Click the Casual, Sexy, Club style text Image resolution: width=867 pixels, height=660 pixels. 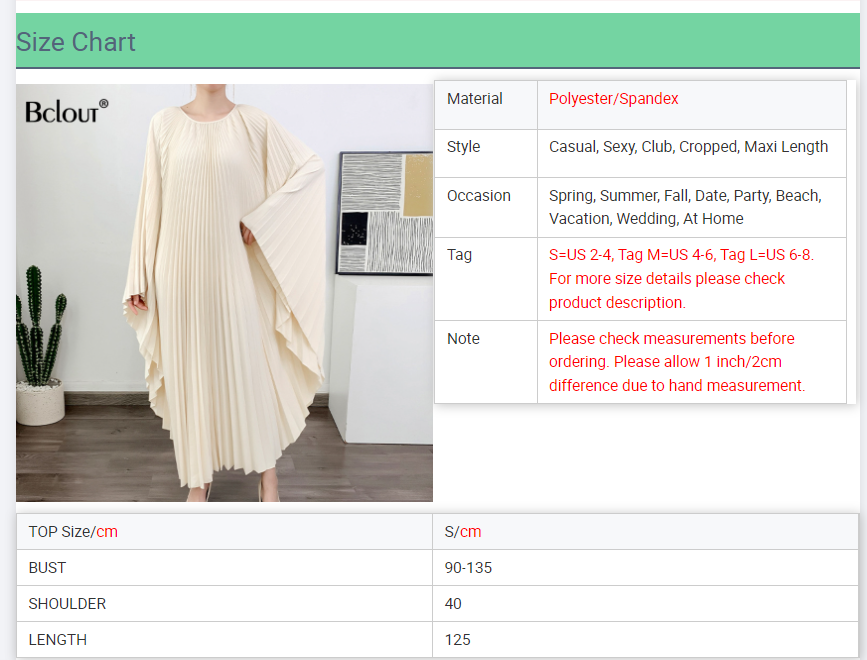click(688, 147)
